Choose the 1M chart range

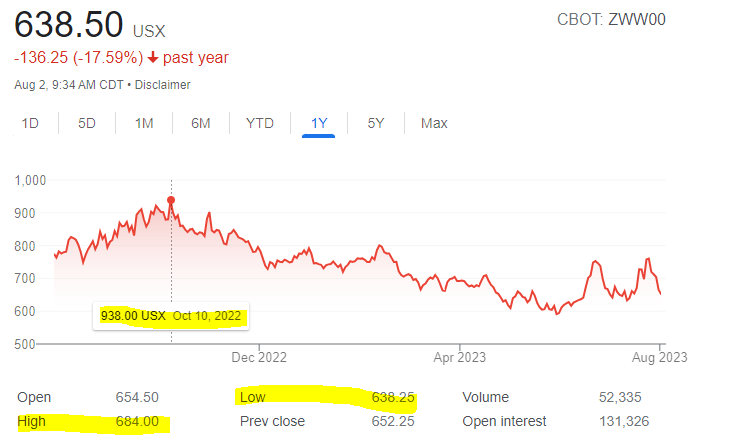144,123
